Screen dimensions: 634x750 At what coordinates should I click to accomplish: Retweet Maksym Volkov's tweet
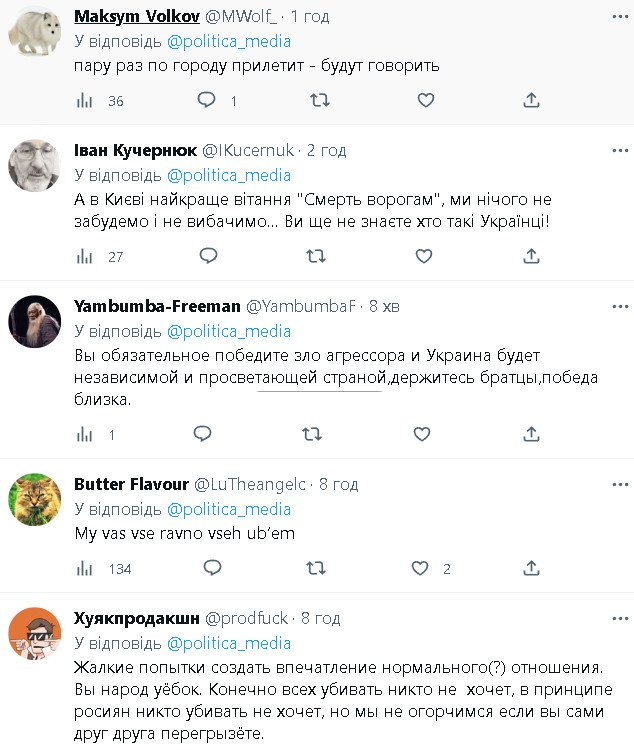[x=319, y=100]
